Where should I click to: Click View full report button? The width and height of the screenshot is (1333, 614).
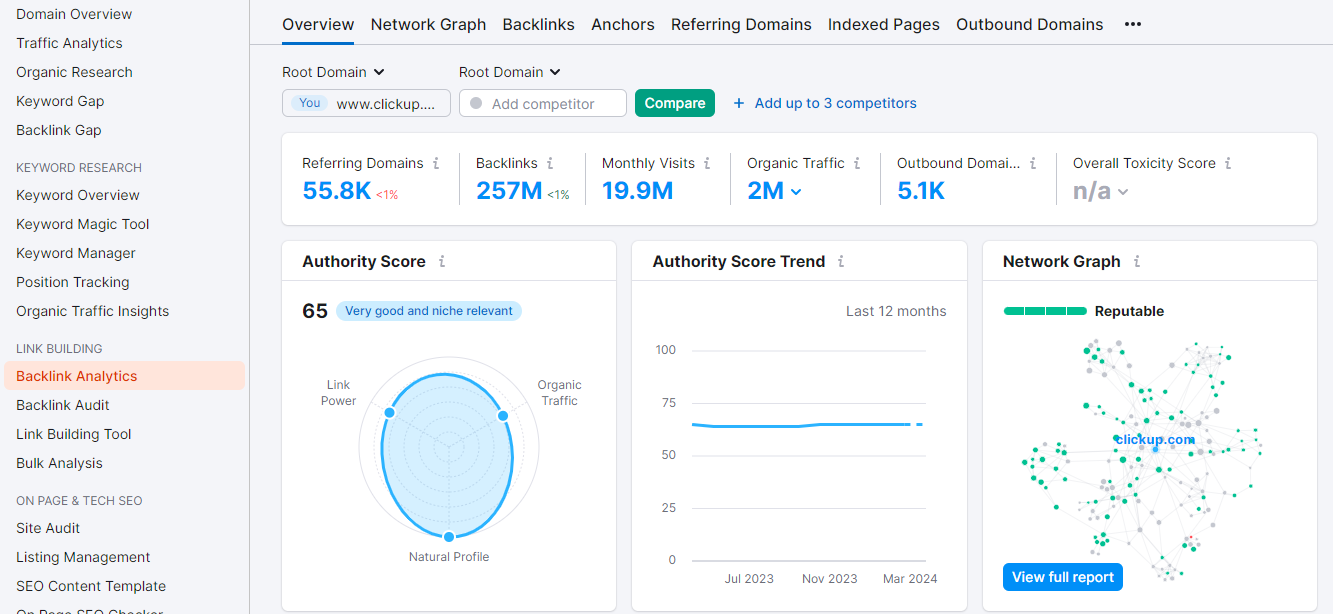(x=1063, y=577)
